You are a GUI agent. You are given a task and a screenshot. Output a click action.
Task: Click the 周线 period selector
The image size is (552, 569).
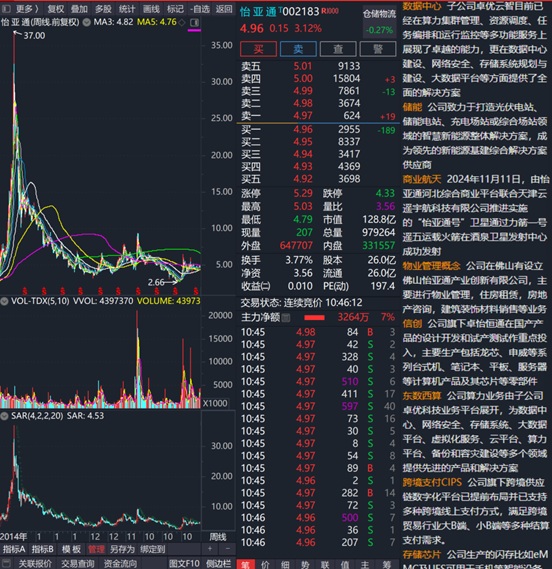pyautogui.click(x=218, y=537)
